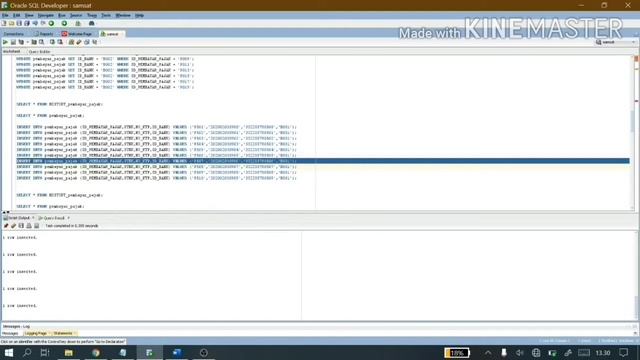
Task: Click the green Back navigation icon
Action: tap(51, 23)
